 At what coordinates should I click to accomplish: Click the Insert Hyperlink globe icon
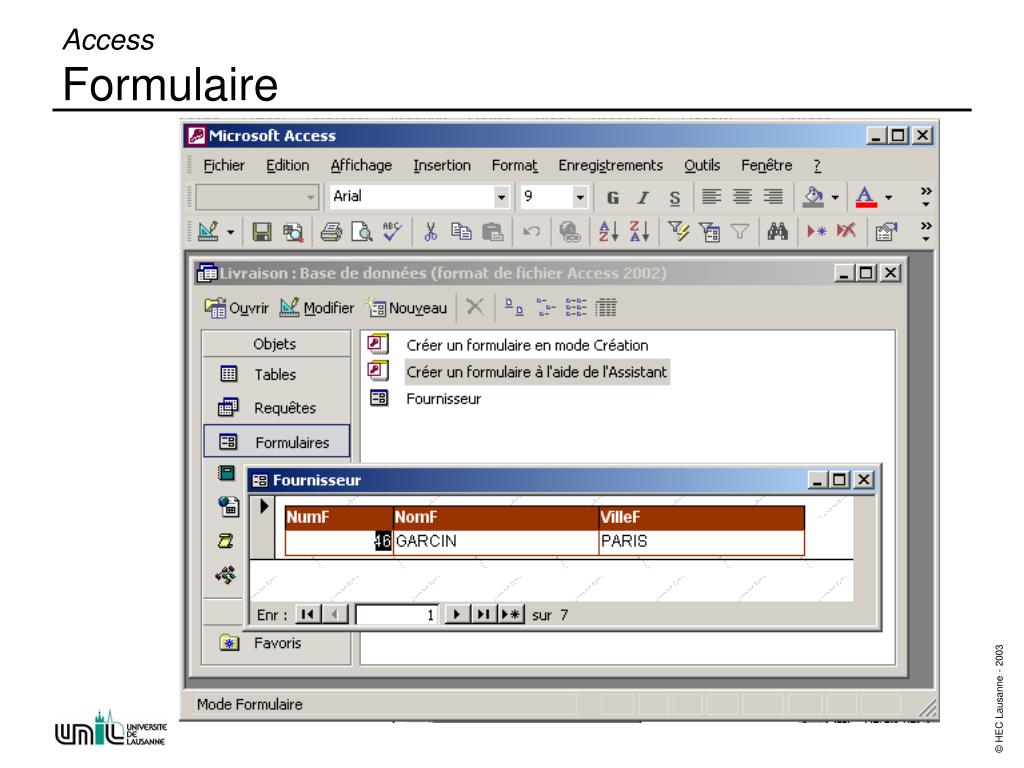569,232
